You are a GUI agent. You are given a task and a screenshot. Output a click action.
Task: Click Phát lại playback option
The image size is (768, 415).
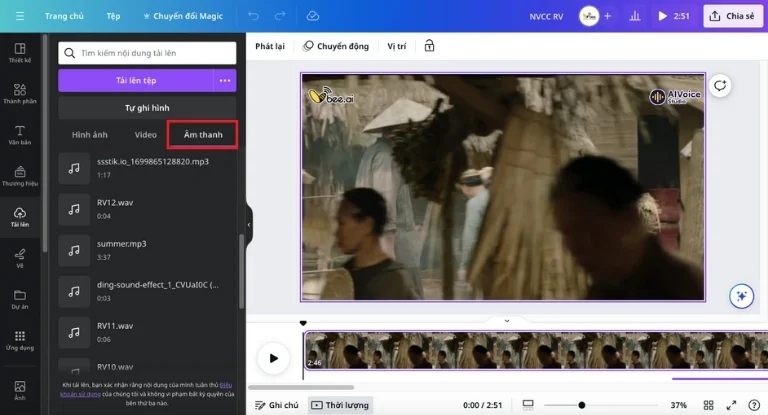coord(270,46)
